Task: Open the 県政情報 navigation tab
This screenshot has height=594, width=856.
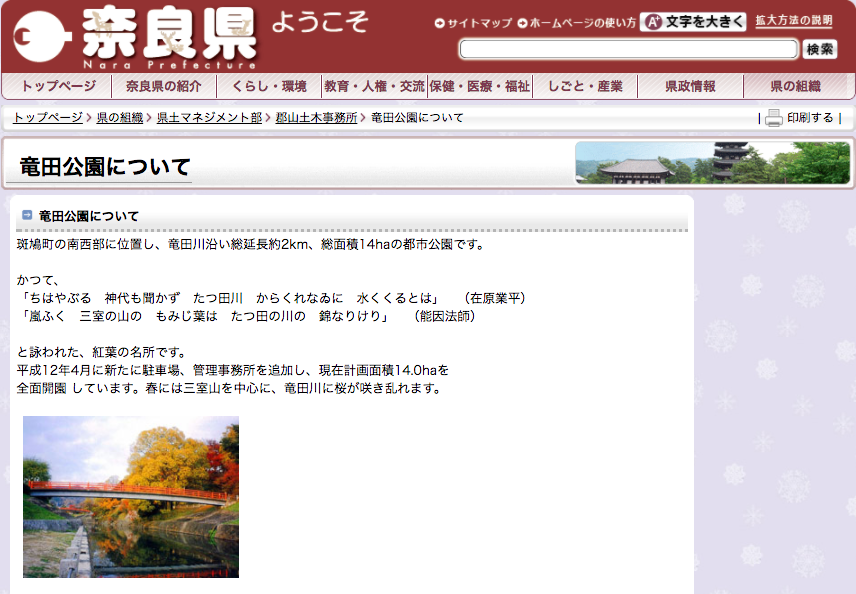Action: 691,86
